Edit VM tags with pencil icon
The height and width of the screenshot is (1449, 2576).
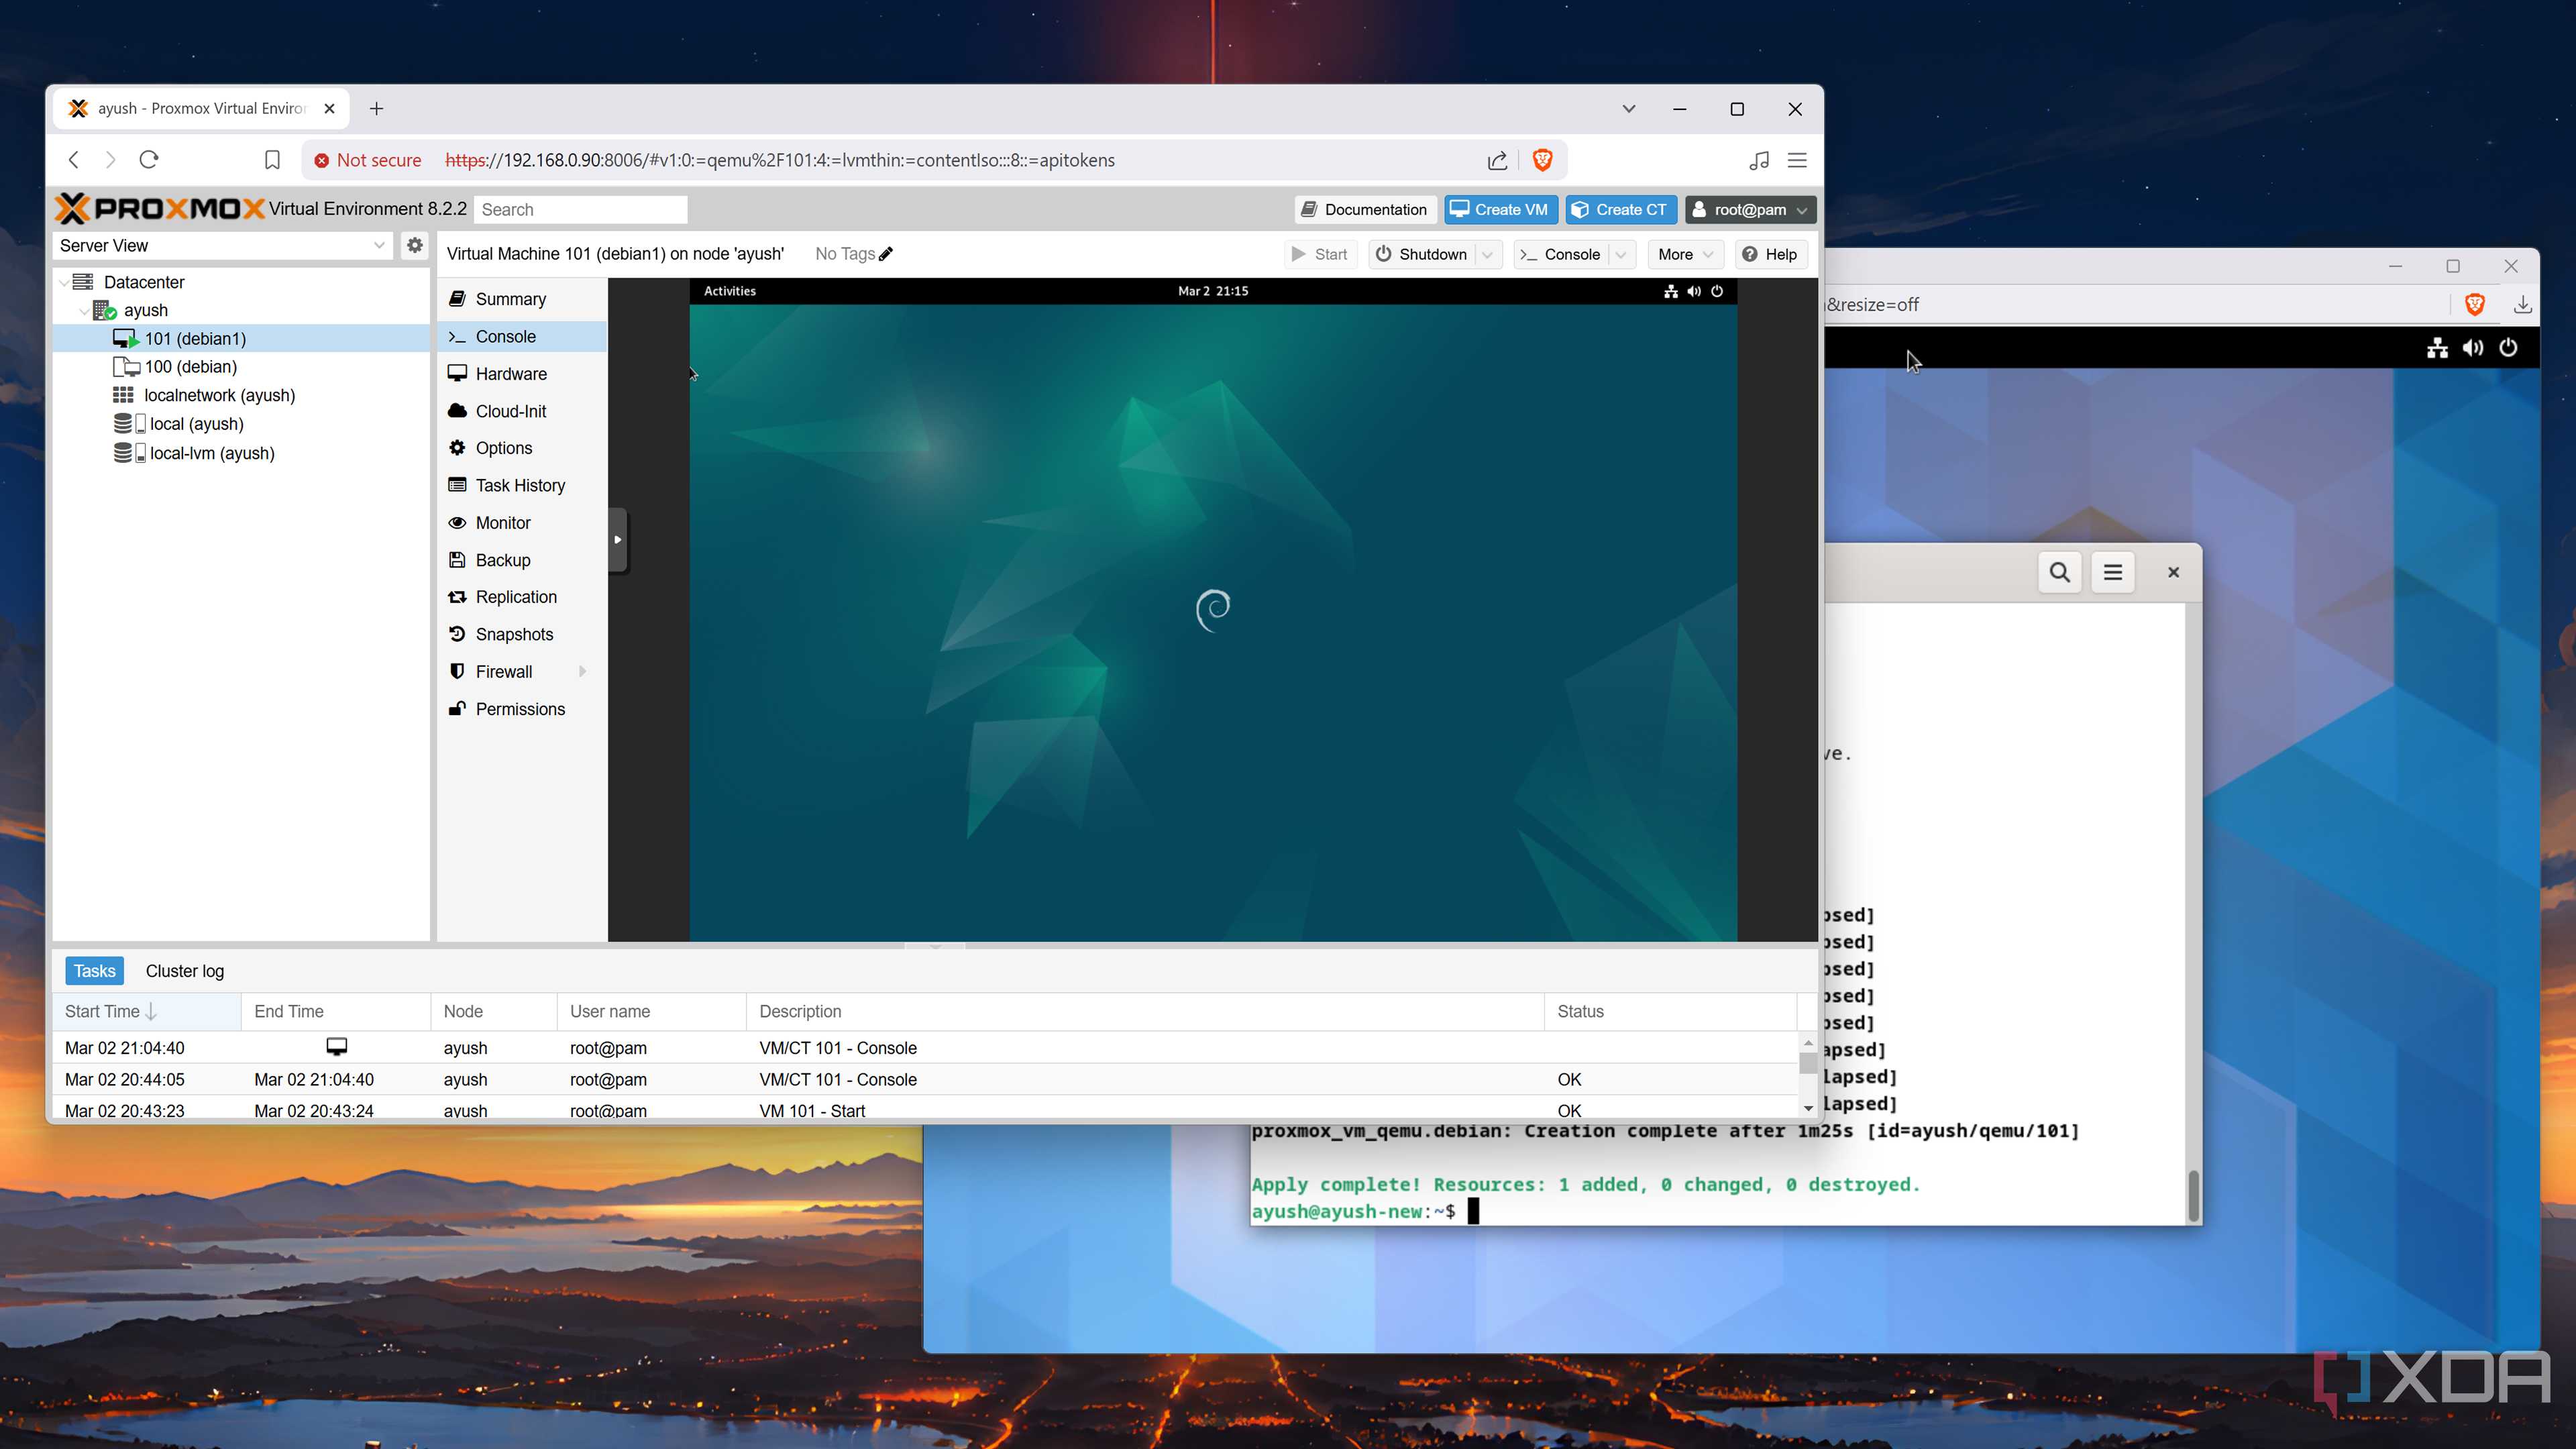(x=886, y=254)
